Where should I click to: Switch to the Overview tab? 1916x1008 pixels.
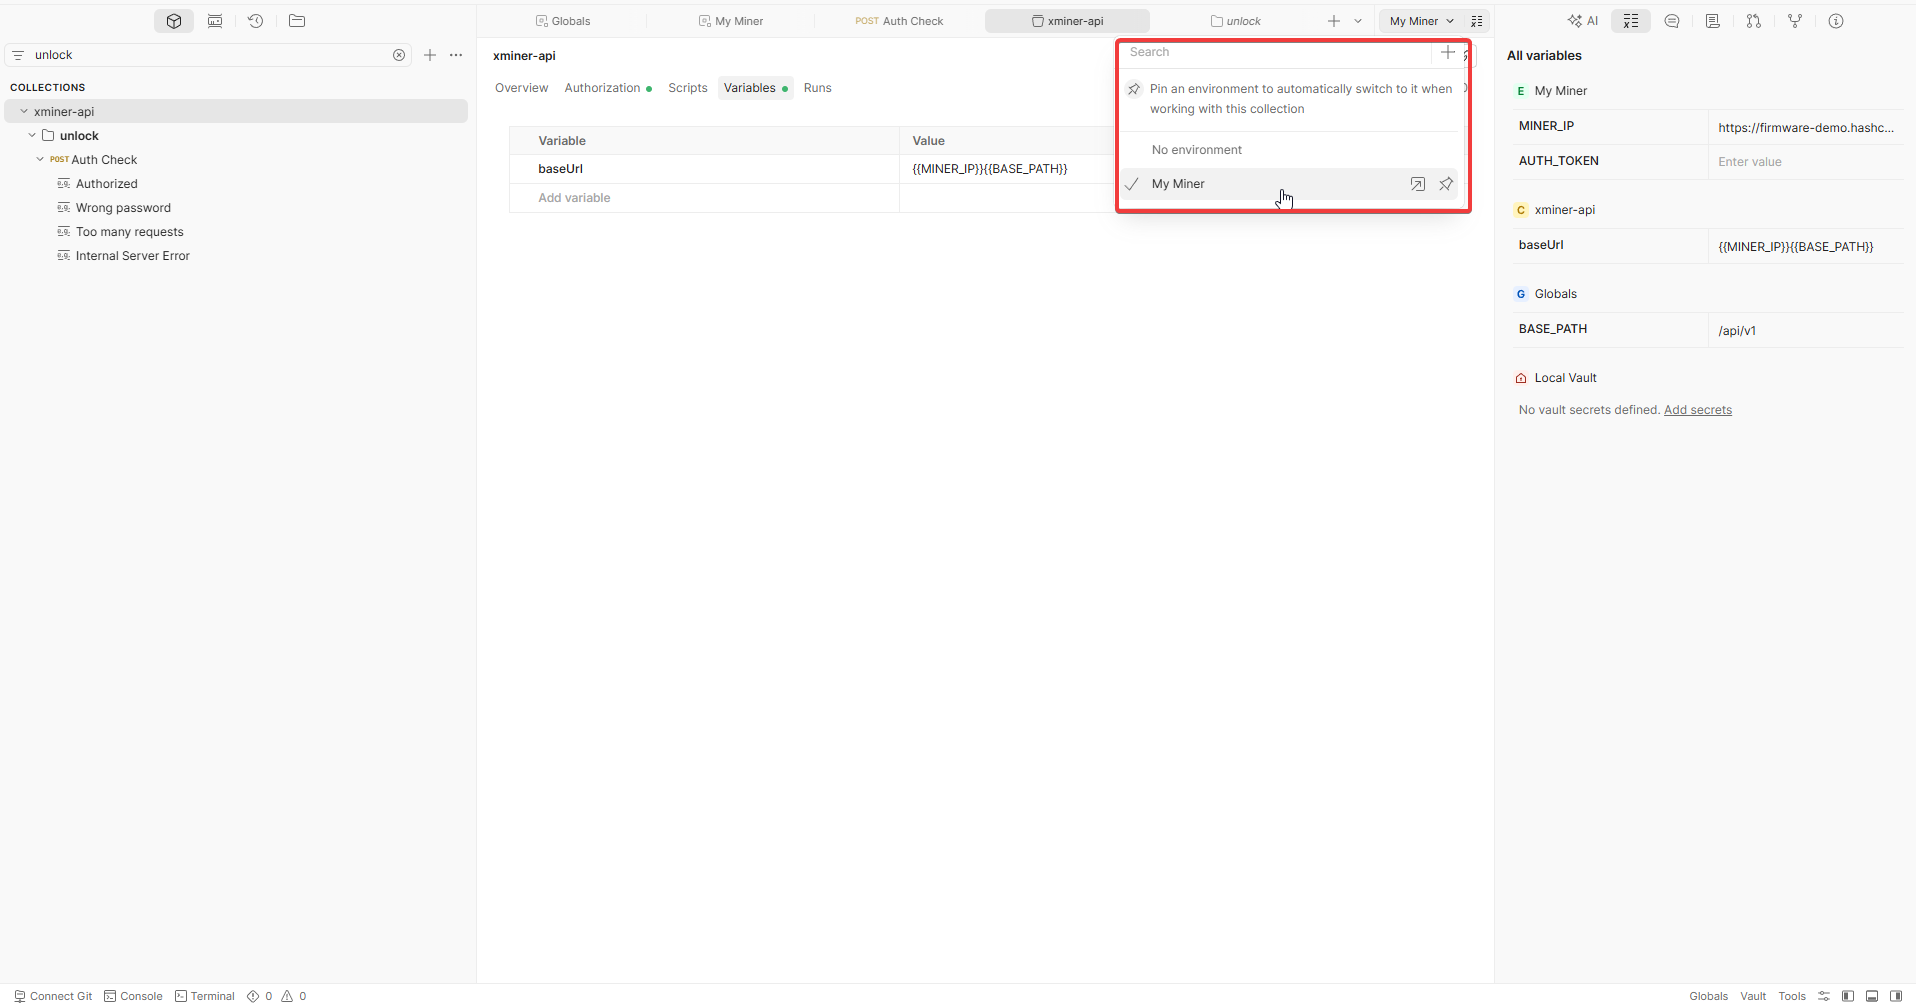pos(522,88)
